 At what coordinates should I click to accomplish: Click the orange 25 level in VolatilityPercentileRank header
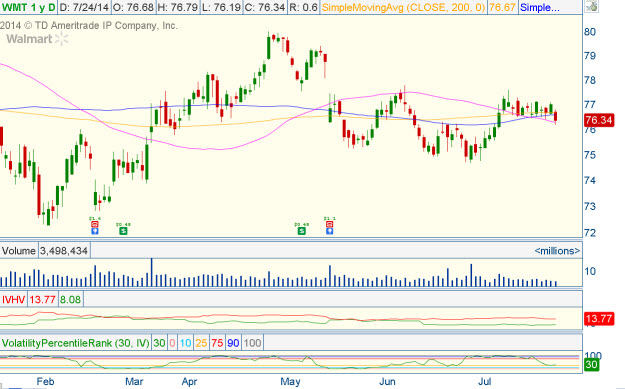201,343
